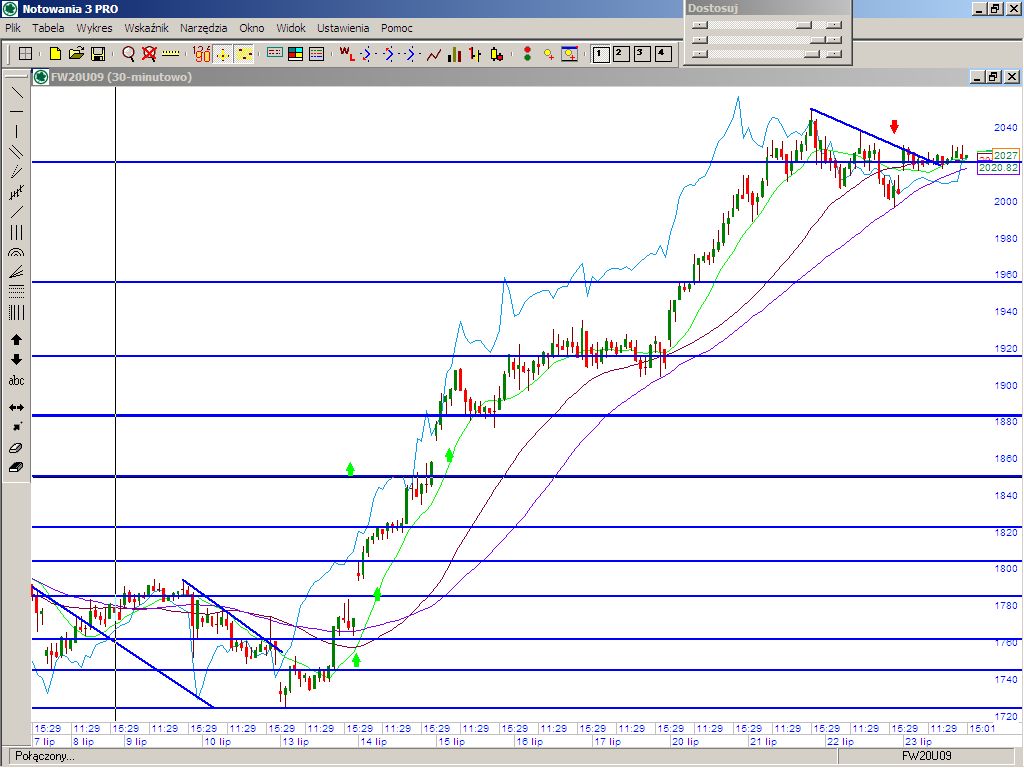This screenshot has width=1024, height=768.
Task: Click bottom Dostosuj slider thumb
Action: (x=812, y=54)
